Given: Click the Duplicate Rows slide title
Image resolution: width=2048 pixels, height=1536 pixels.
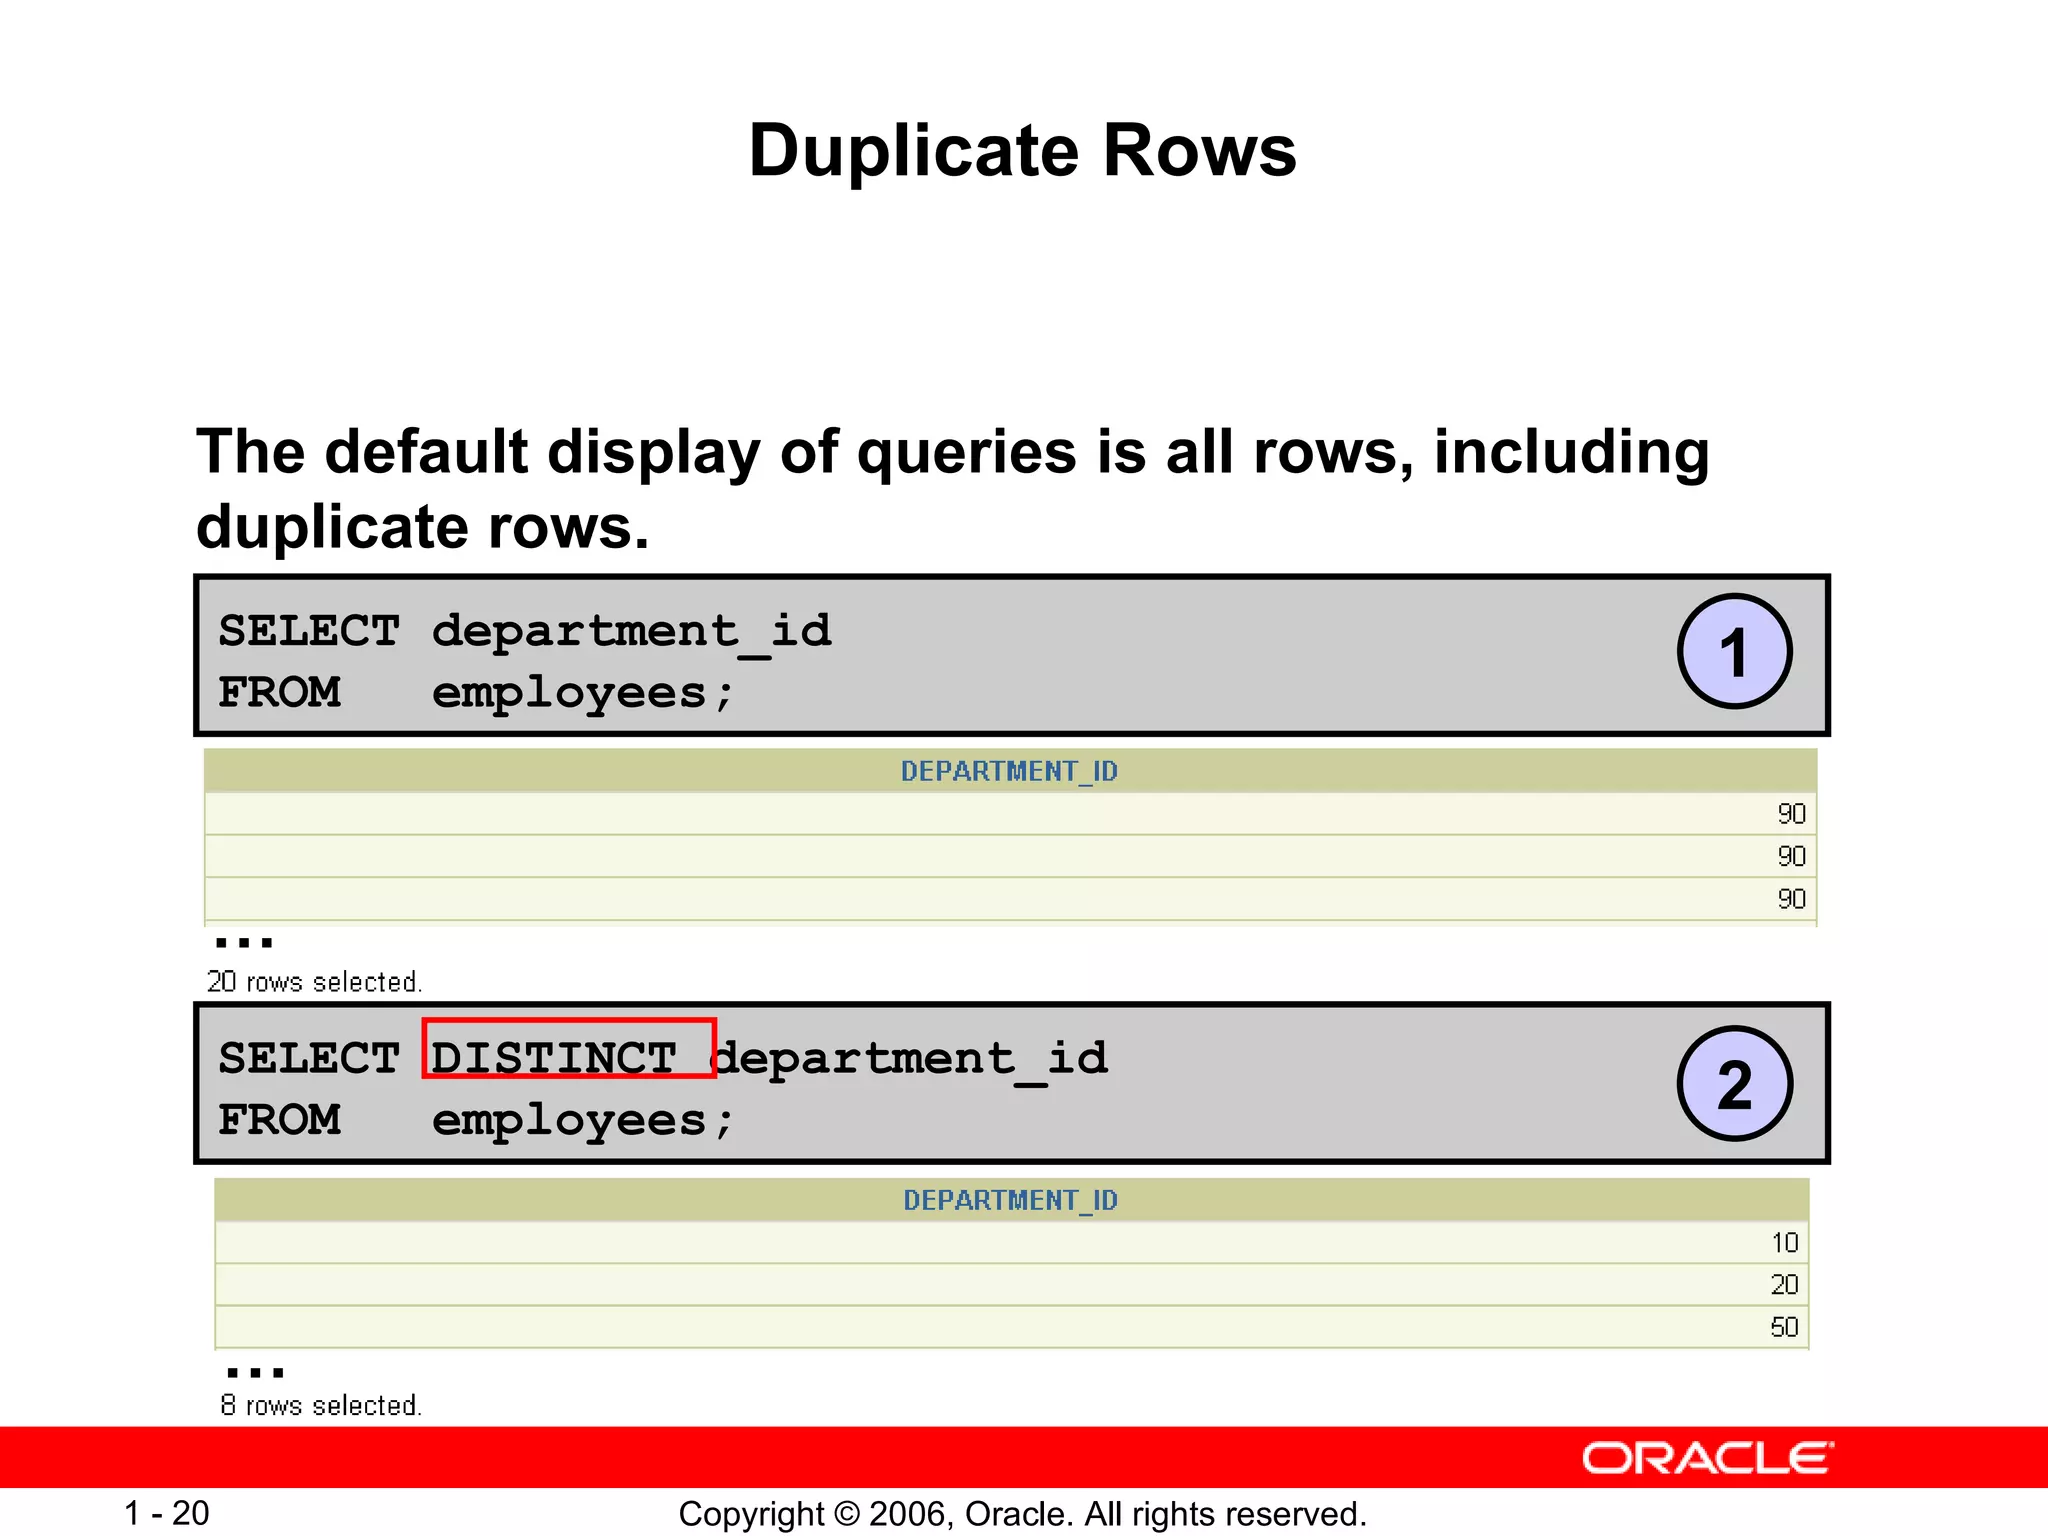Looking at the screenshot, I should pyautogui.click(x=1022, y=151).
